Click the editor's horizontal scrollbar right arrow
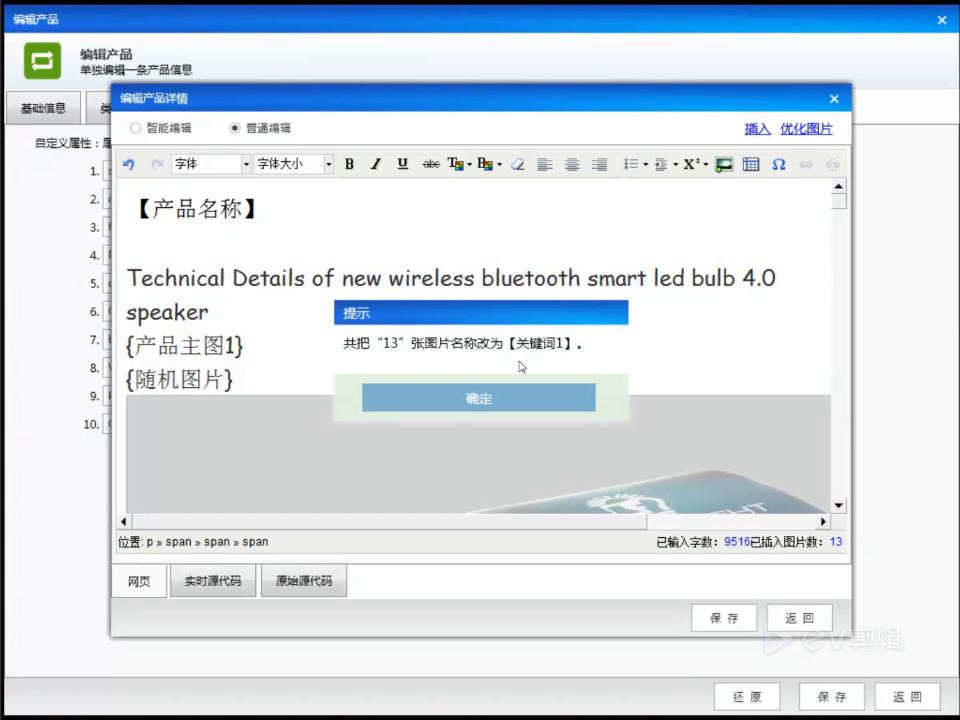 click(823, 522)
